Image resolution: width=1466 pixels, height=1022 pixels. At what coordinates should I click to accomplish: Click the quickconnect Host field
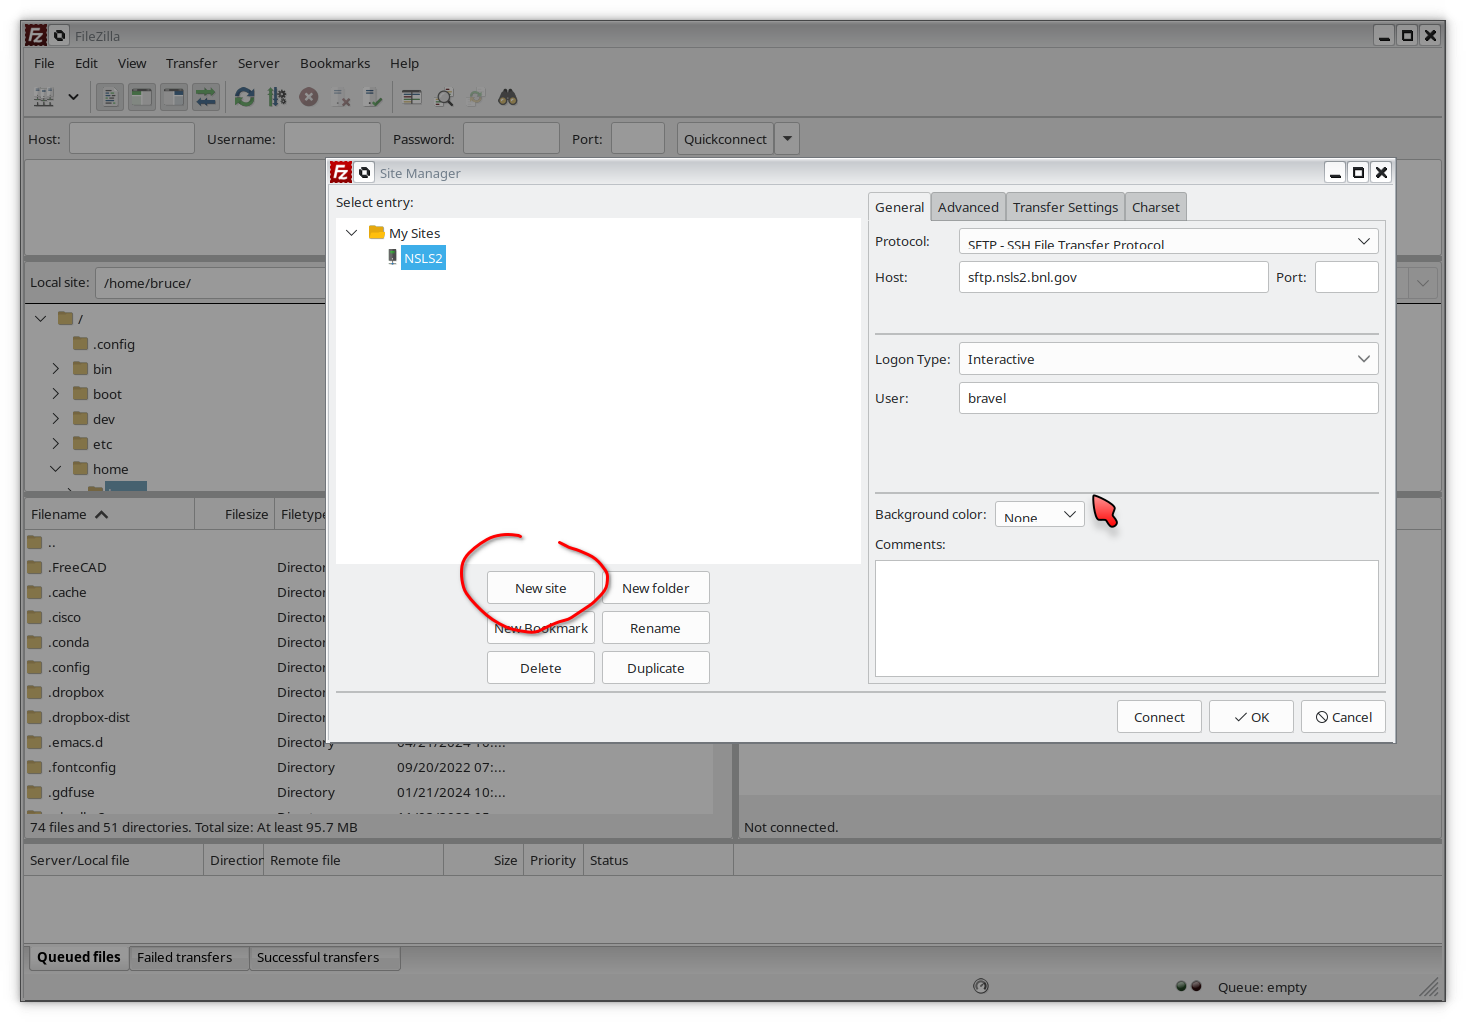[132, 138]
